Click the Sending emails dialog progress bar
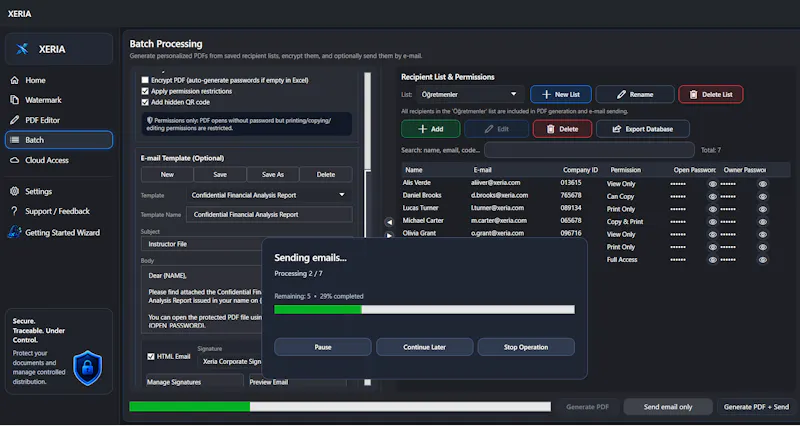Screen dimensions: 800x426 click(424, 310)
